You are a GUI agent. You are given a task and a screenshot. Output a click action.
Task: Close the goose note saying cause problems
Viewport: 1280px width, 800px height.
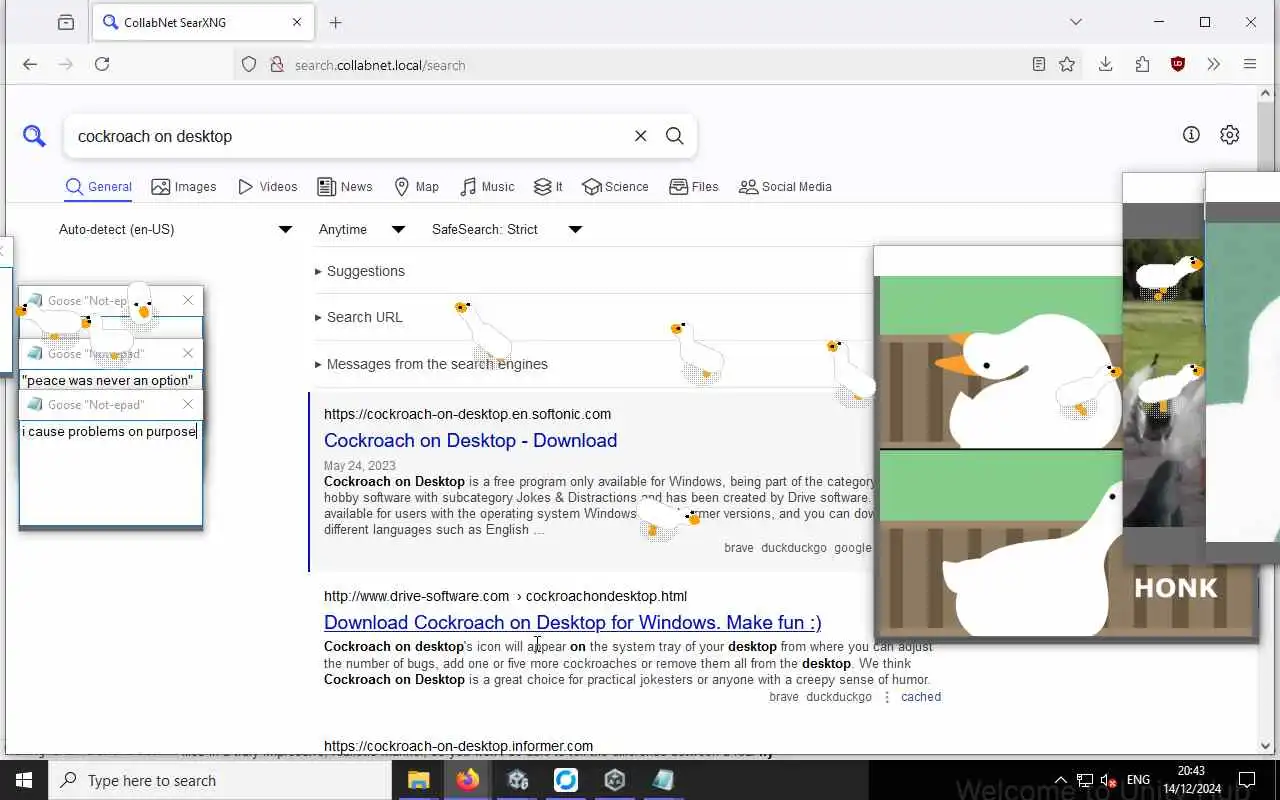(188, 404)
